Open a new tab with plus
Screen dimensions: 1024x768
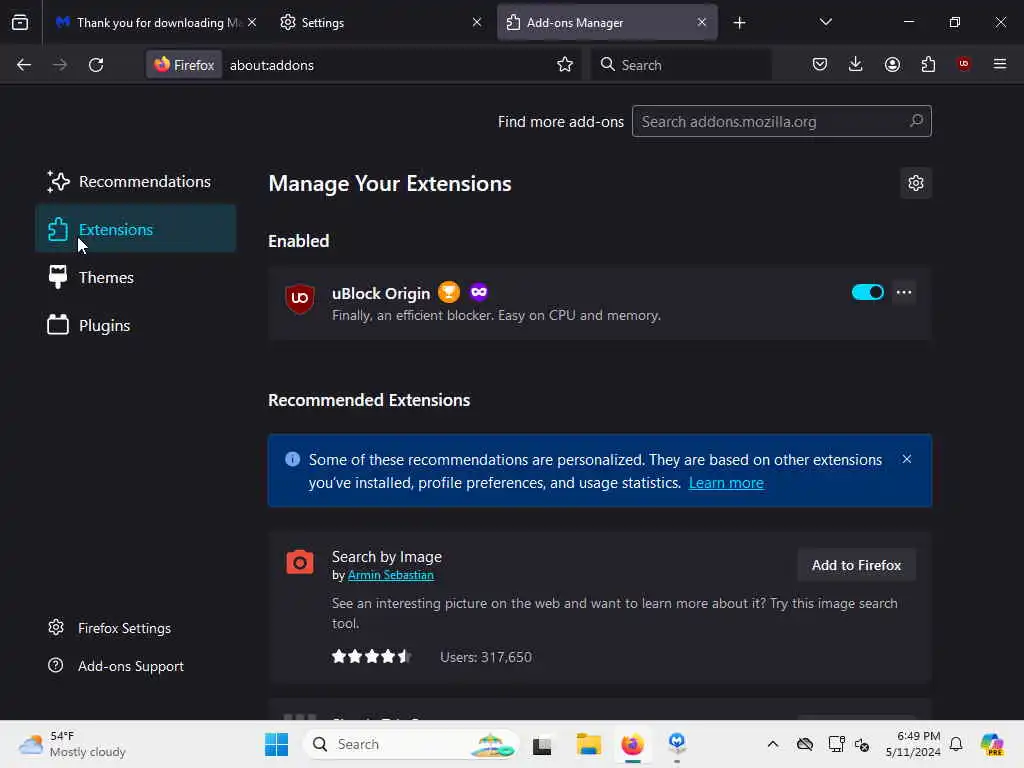(739, 23)
